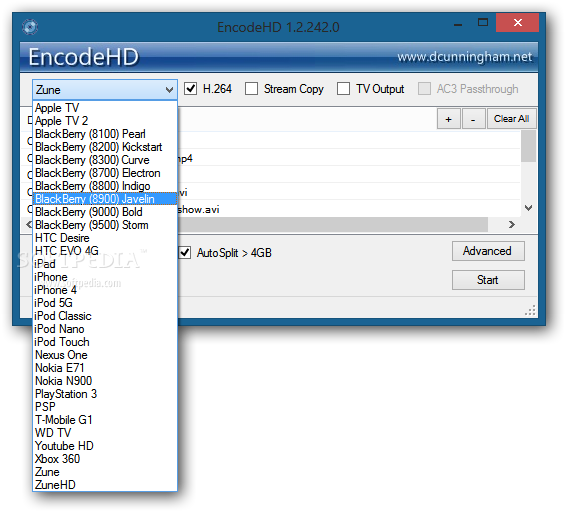Click the EncodeHD app icon in title bar
This screenshot has width=566, height=512.
(x=30, y=27)
